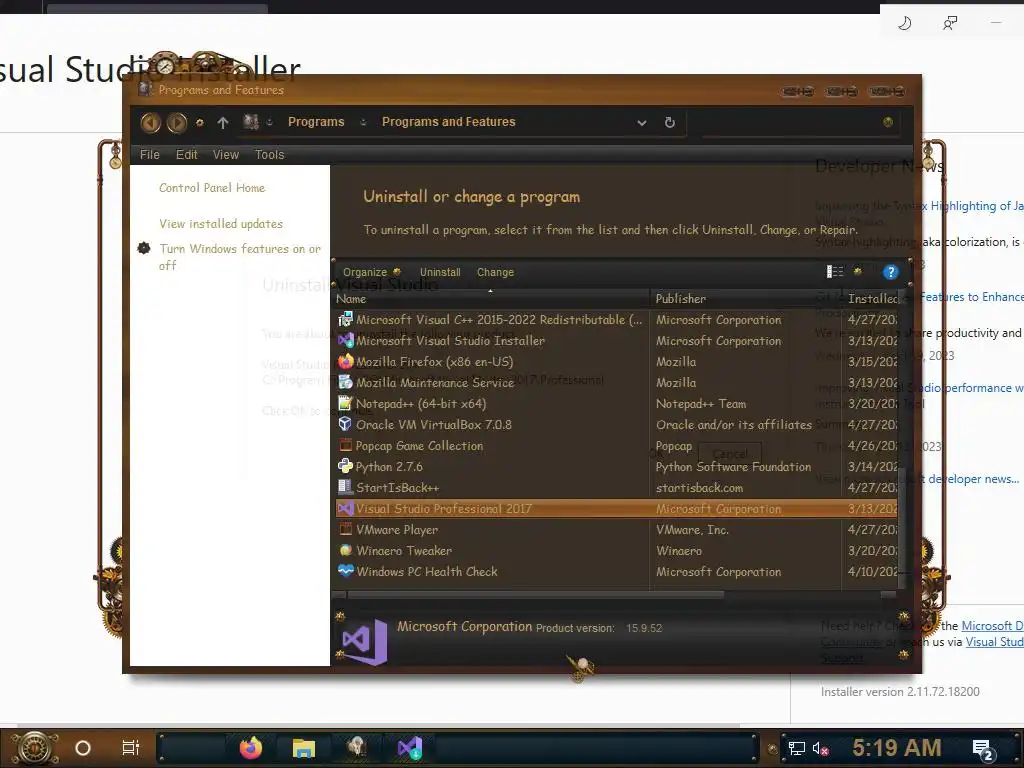Viewport: 1024px width, 768px height.
Task: Select the Microsoft Visual Studio Installer row
Action: coord(616,341)
